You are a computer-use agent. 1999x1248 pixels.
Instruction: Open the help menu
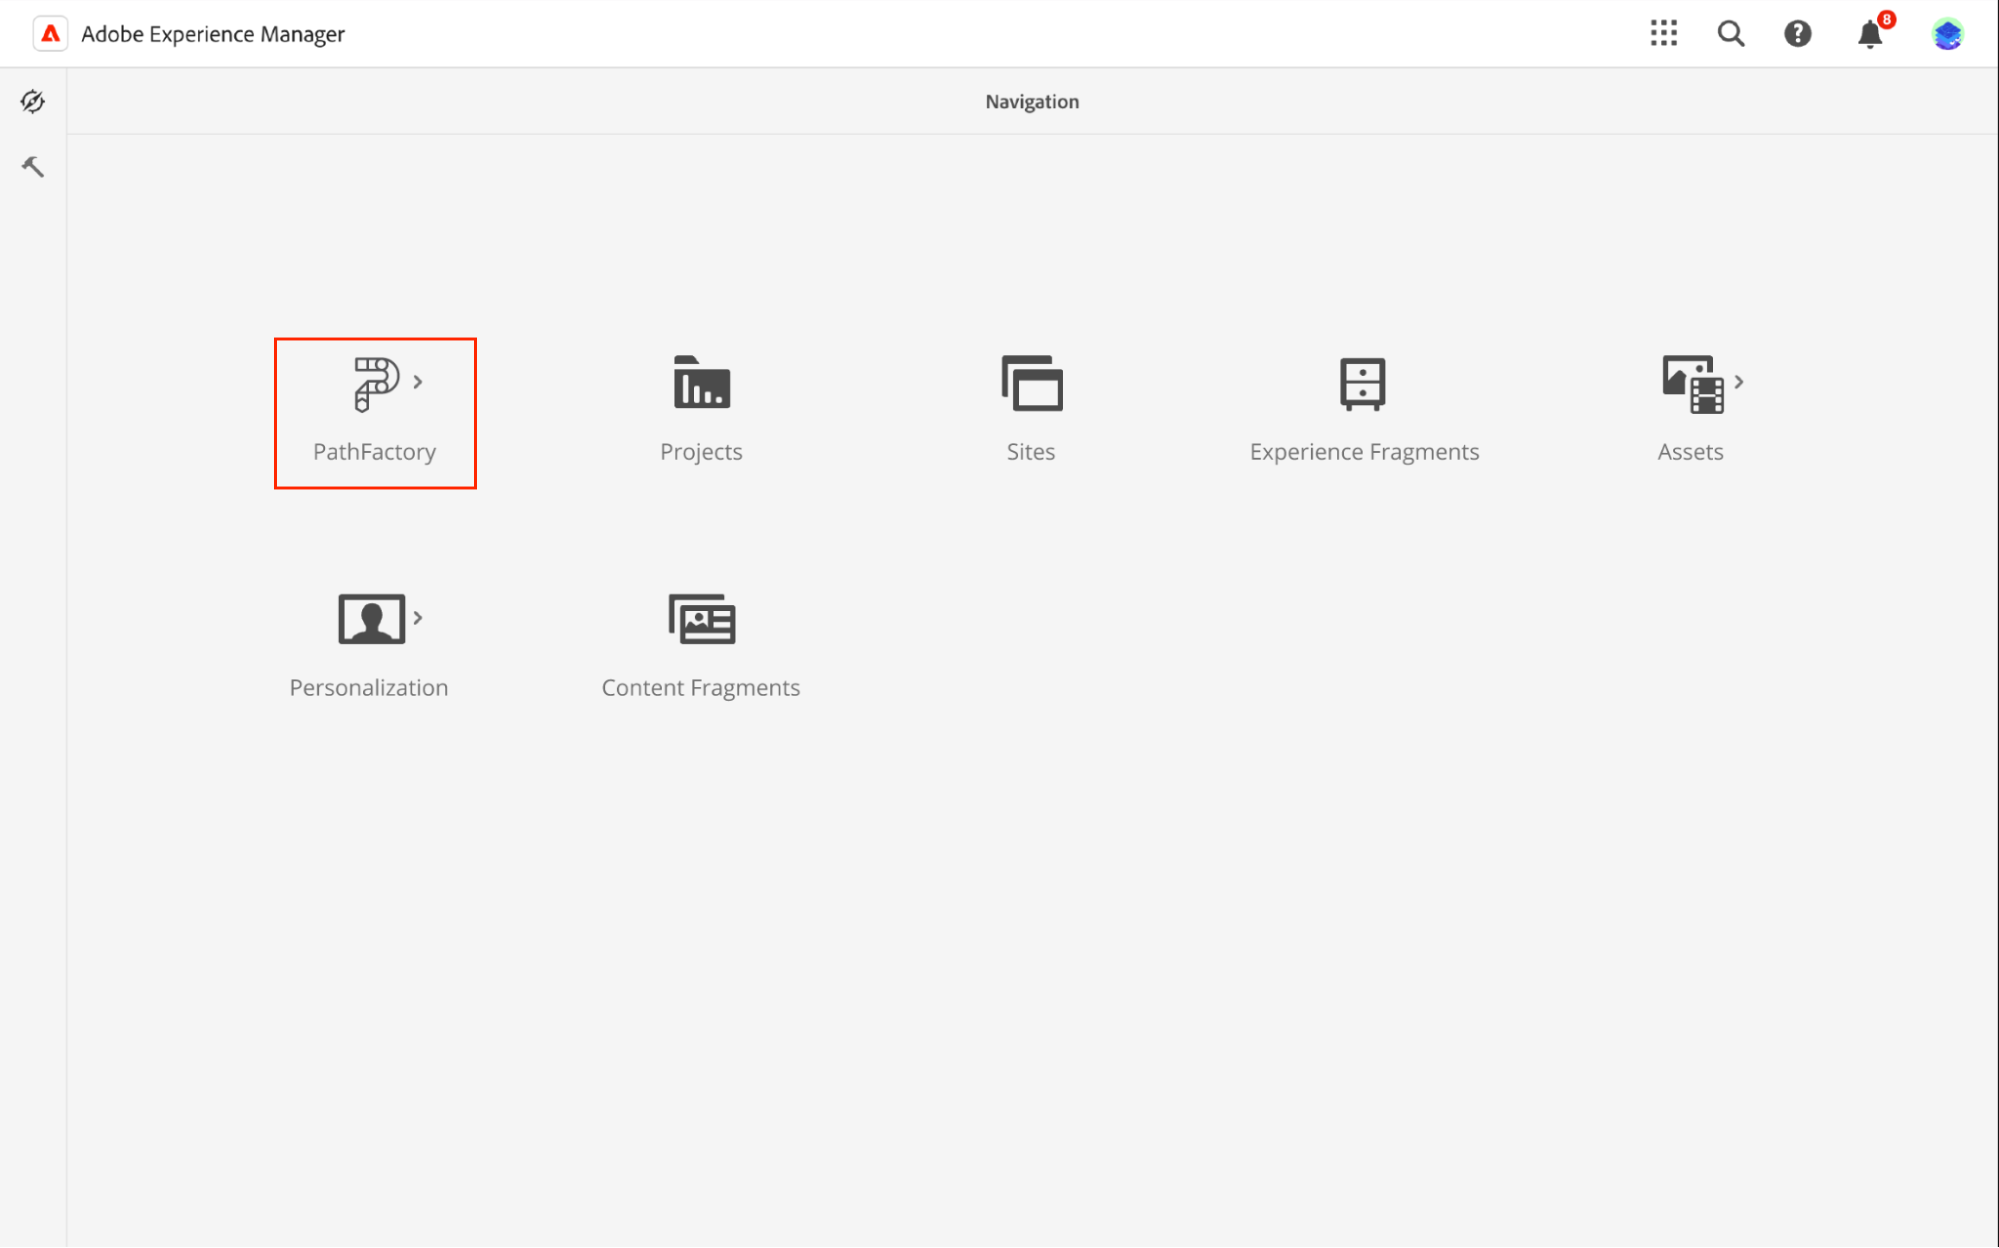(1798, 33)
